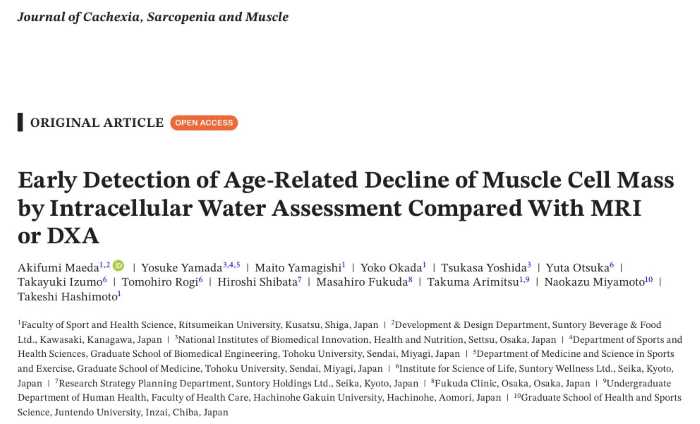
Task: Click affiliation superscript 10 after Miyamoto
Action: (649, 279)
